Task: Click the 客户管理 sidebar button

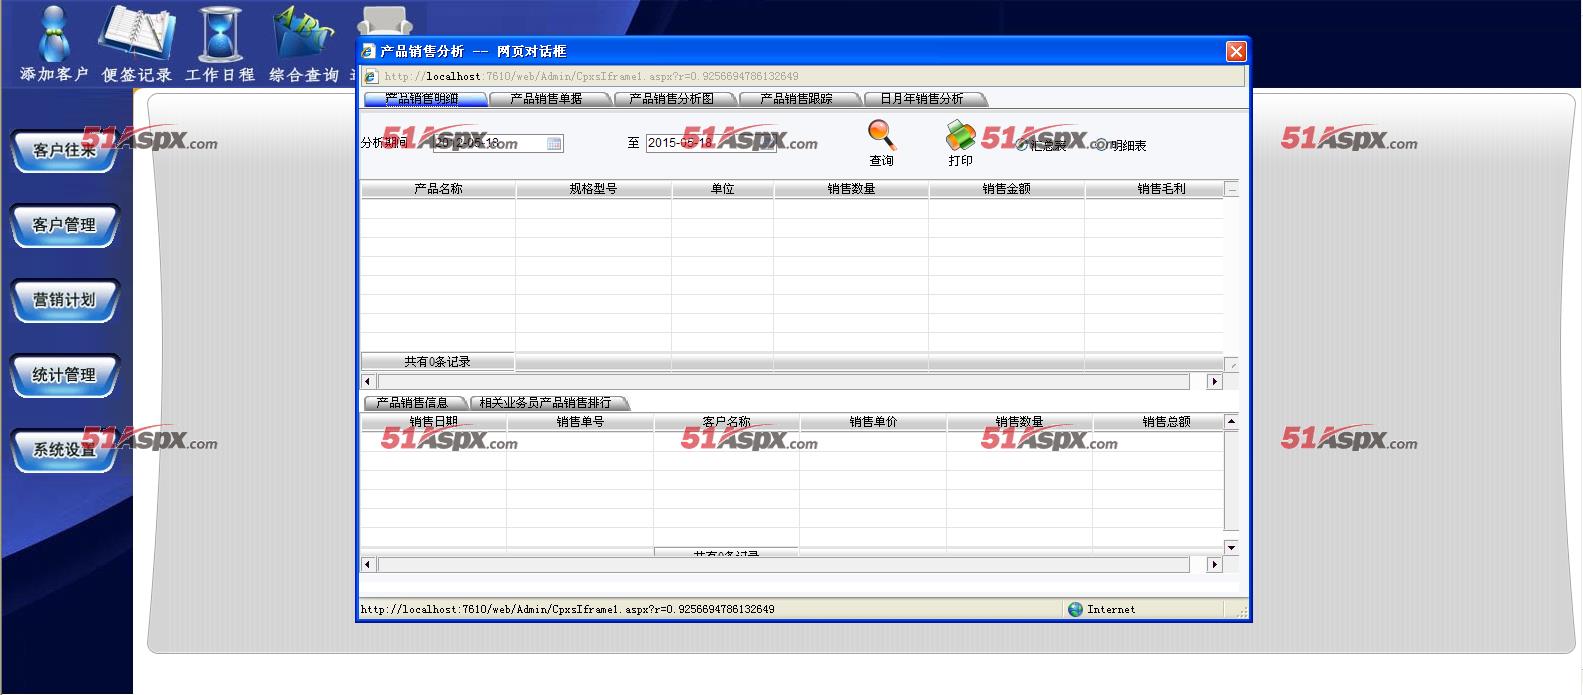Action: click(x=65, y=225)
